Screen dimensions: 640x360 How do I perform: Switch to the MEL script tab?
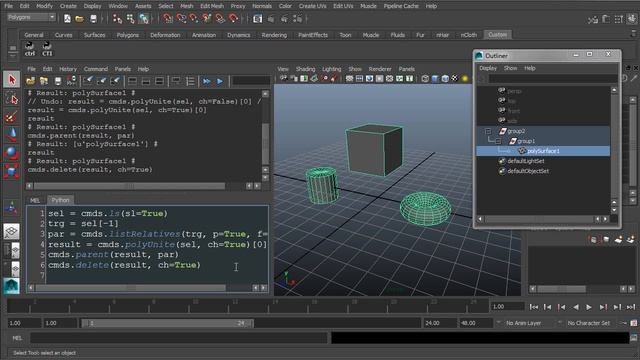point(35,200)
